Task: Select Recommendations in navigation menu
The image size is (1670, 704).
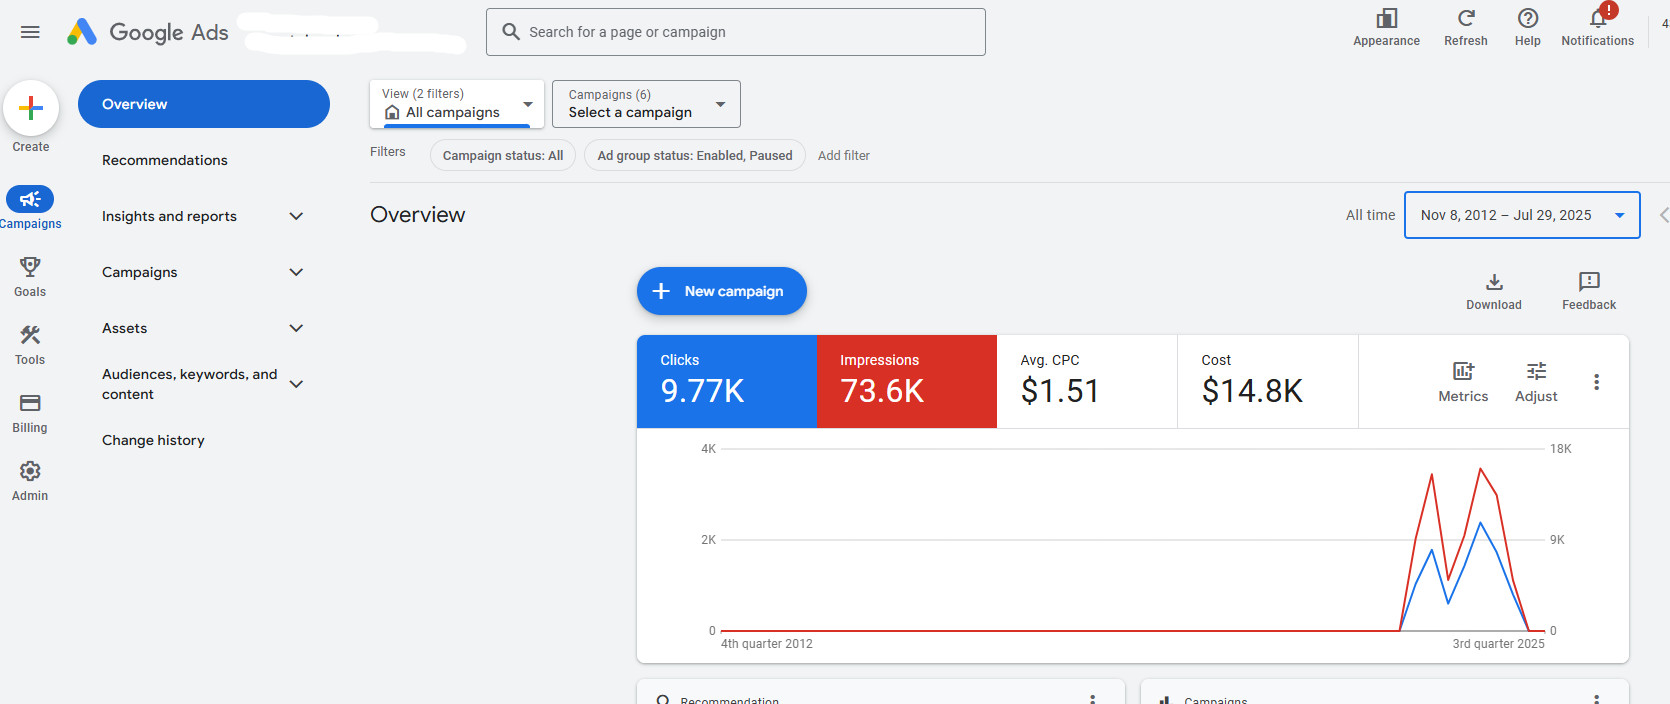Action: (165, 160)
